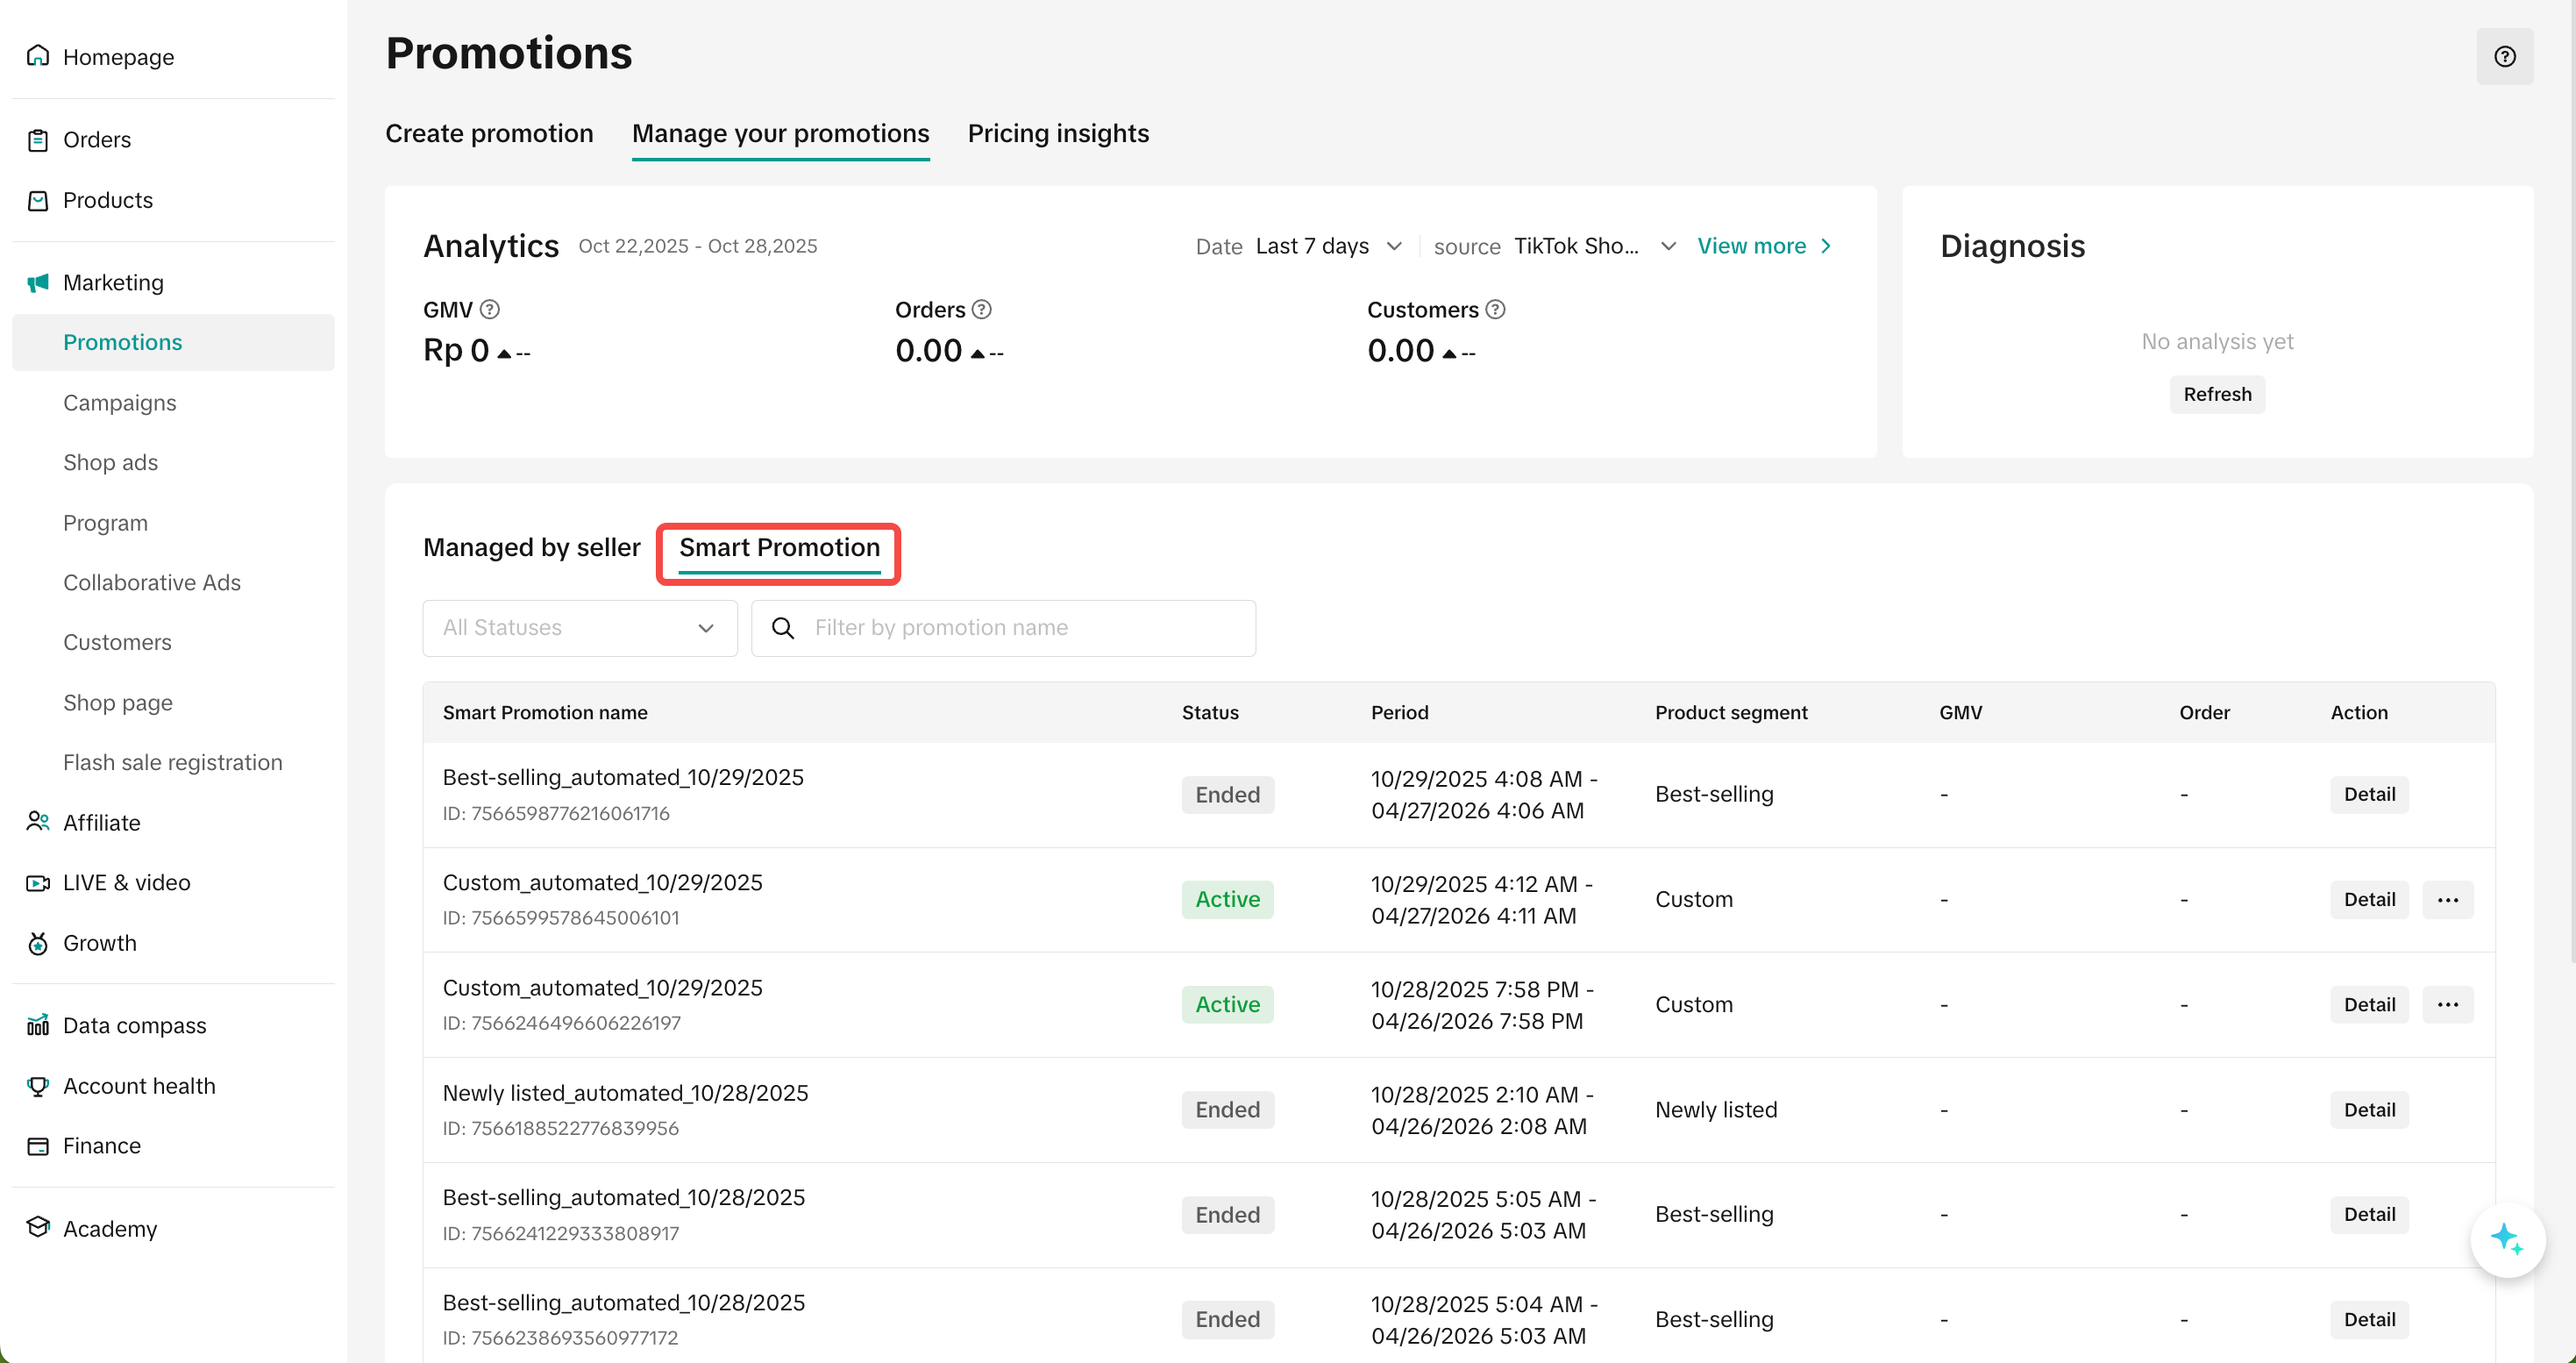Click the GMV info tooltip icon

coord(489,310)
